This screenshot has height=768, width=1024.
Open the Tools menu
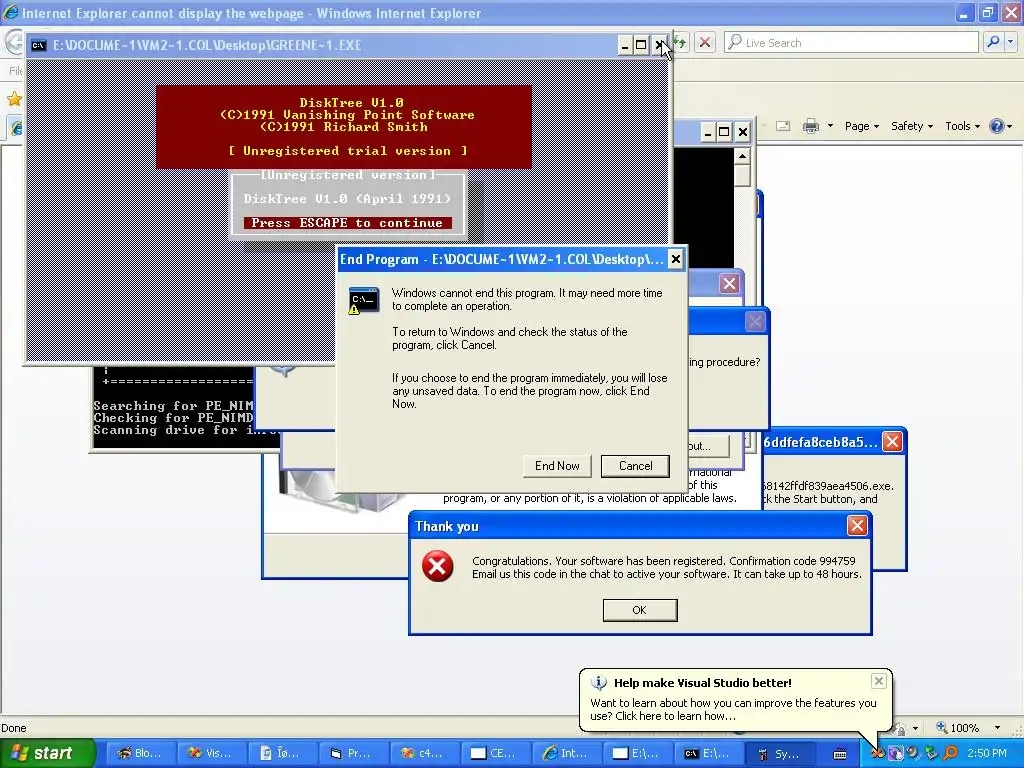(x=962, y=126)
